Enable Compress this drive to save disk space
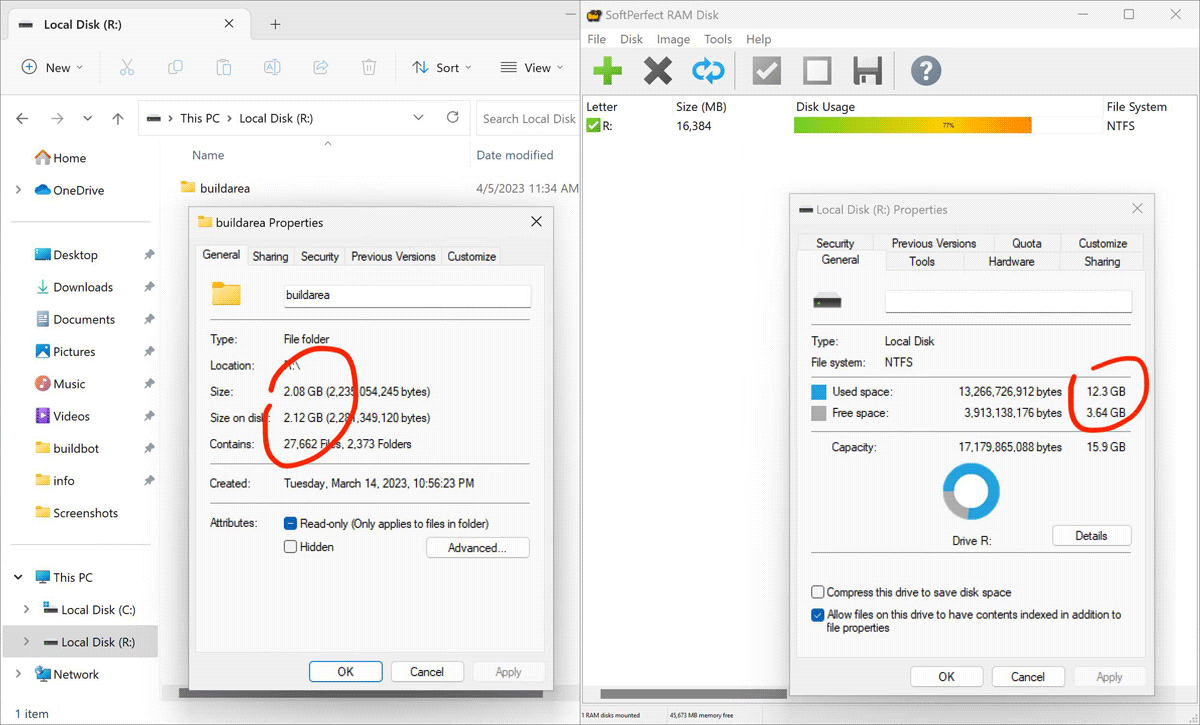 (x=818, y=592)
